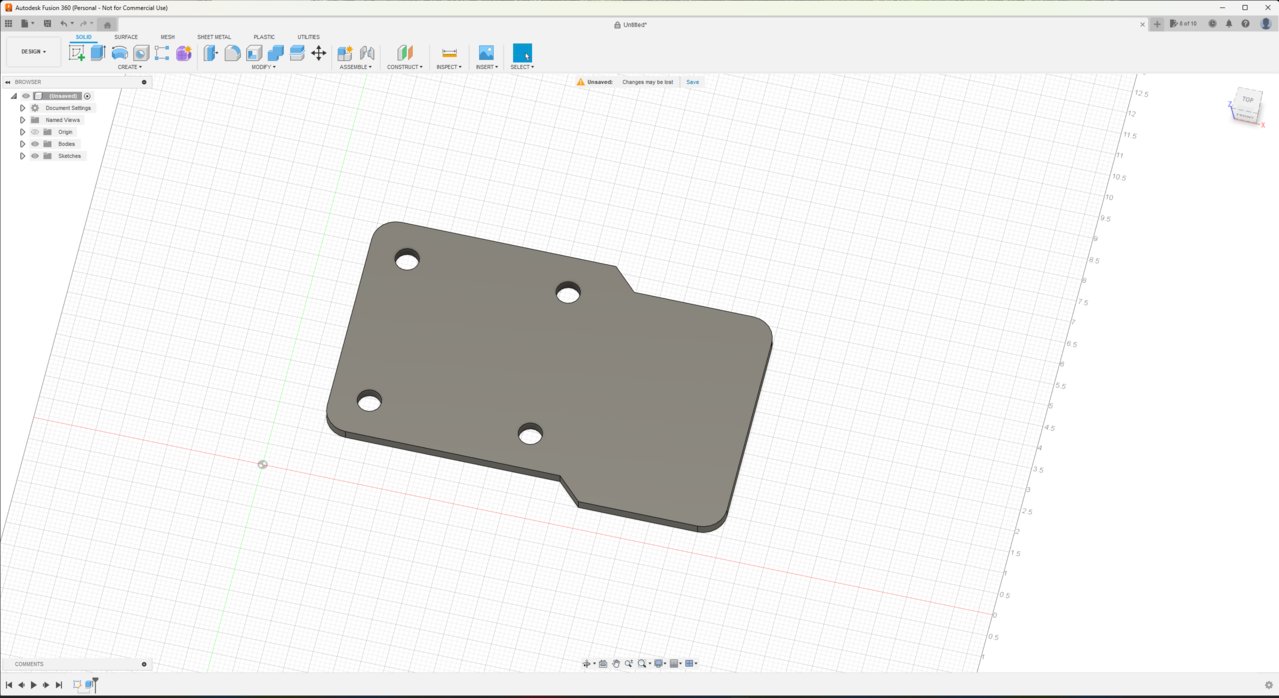Open the notifications bell
This screenshot has width=1279, height=698.
(1229, 23)
